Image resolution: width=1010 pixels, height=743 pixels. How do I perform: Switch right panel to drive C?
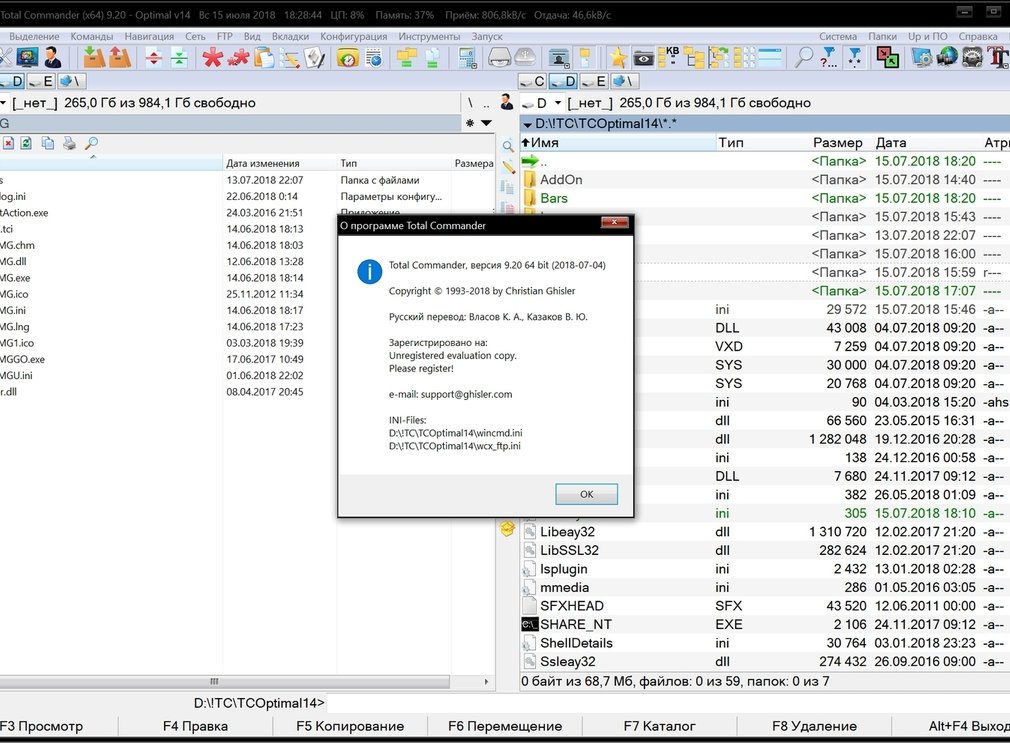(x=533, y=81)
